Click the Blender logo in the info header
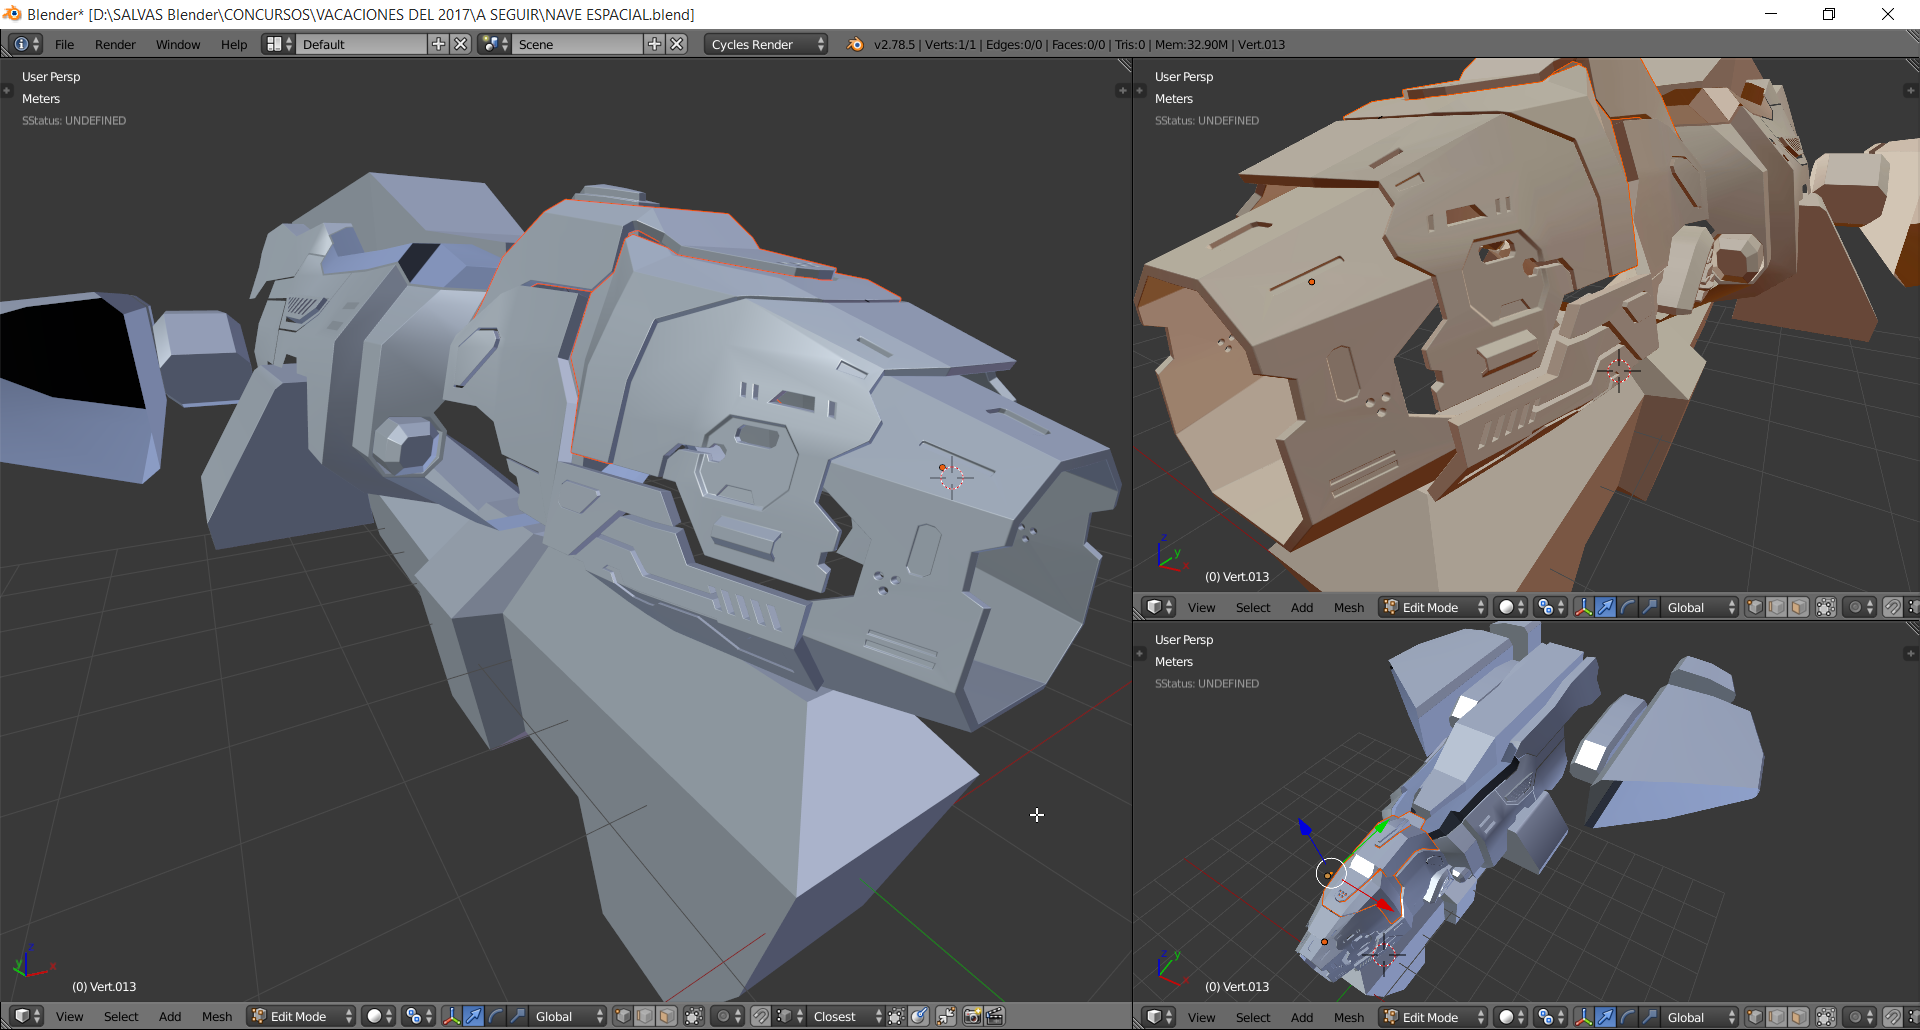The height and width of the screenshot is (1030, 1920). [855, 44]
